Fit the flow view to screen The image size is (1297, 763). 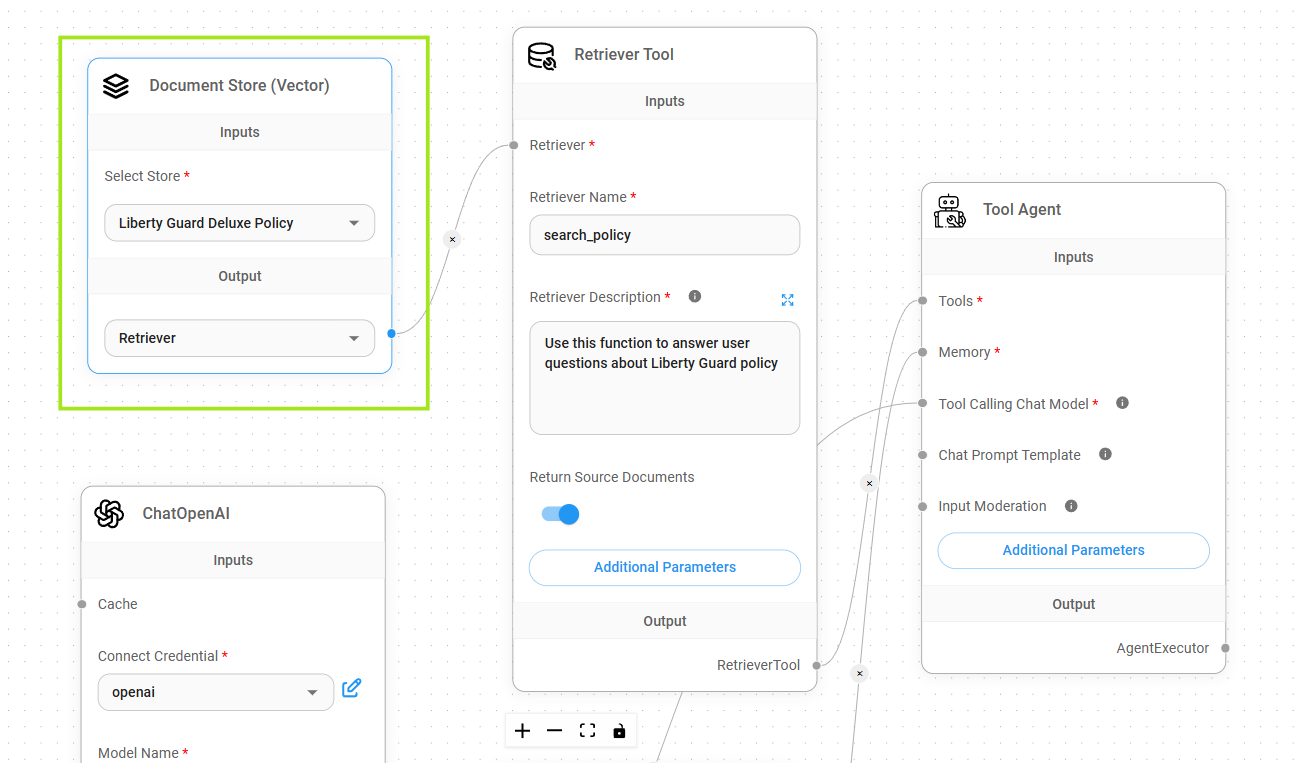tap(587, 731)
